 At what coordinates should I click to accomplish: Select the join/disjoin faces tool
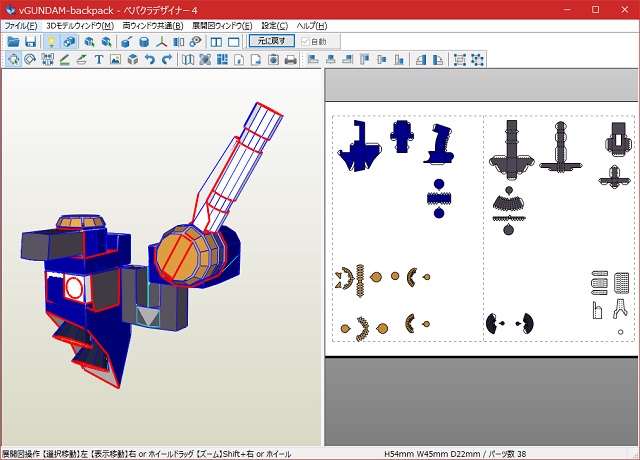tap(47, 60)
